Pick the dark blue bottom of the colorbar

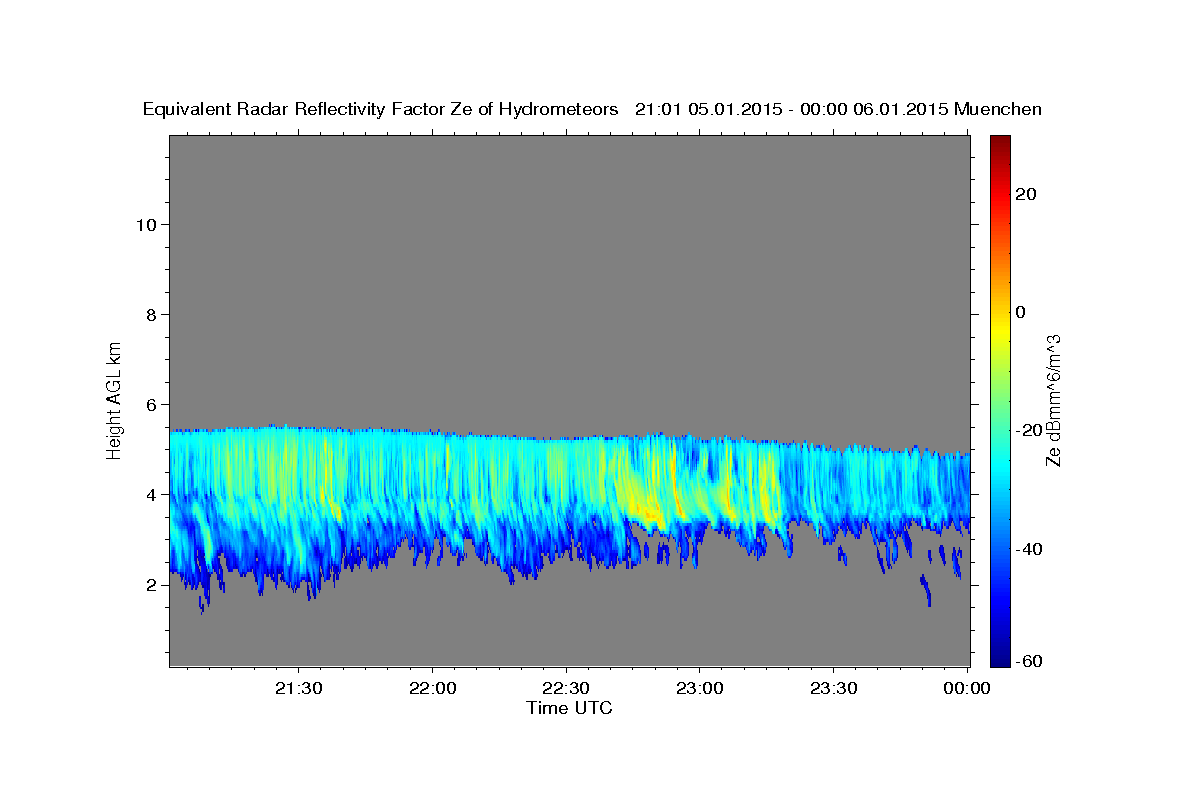[x=1000, y=657]
